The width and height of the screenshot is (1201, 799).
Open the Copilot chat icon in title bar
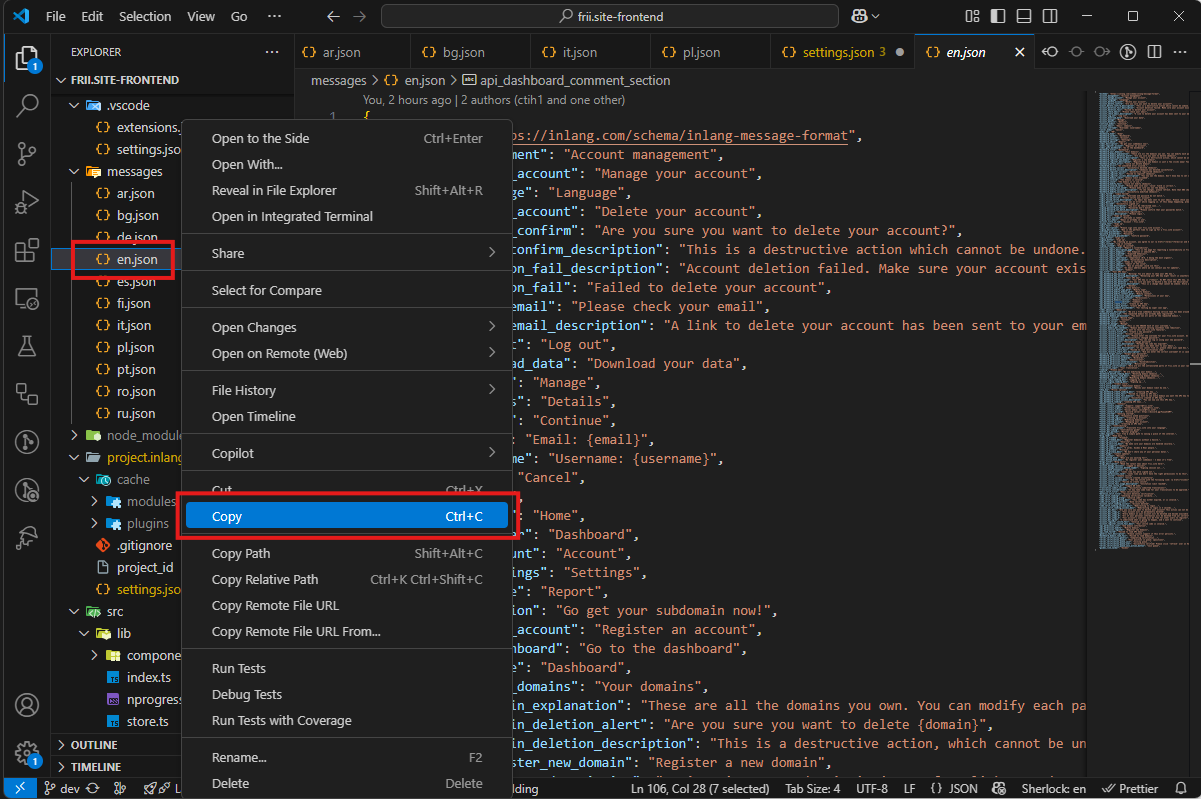[x=857, y=16]
